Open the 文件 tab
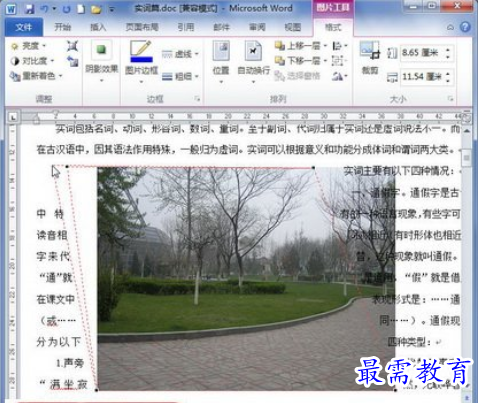Viewport: 479px width, 403px height. 24,27
